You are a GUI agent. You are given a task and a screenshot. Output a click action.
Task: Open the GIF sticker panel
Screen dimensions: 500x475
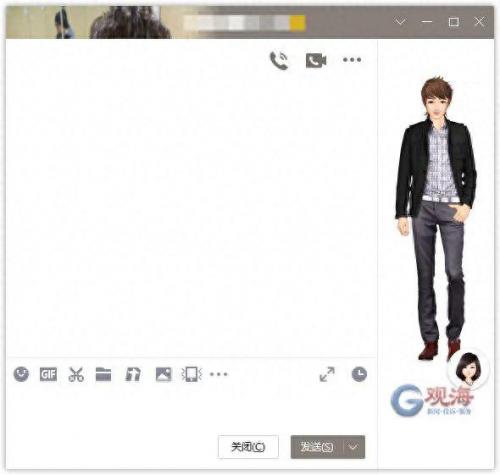pos(48,375)
